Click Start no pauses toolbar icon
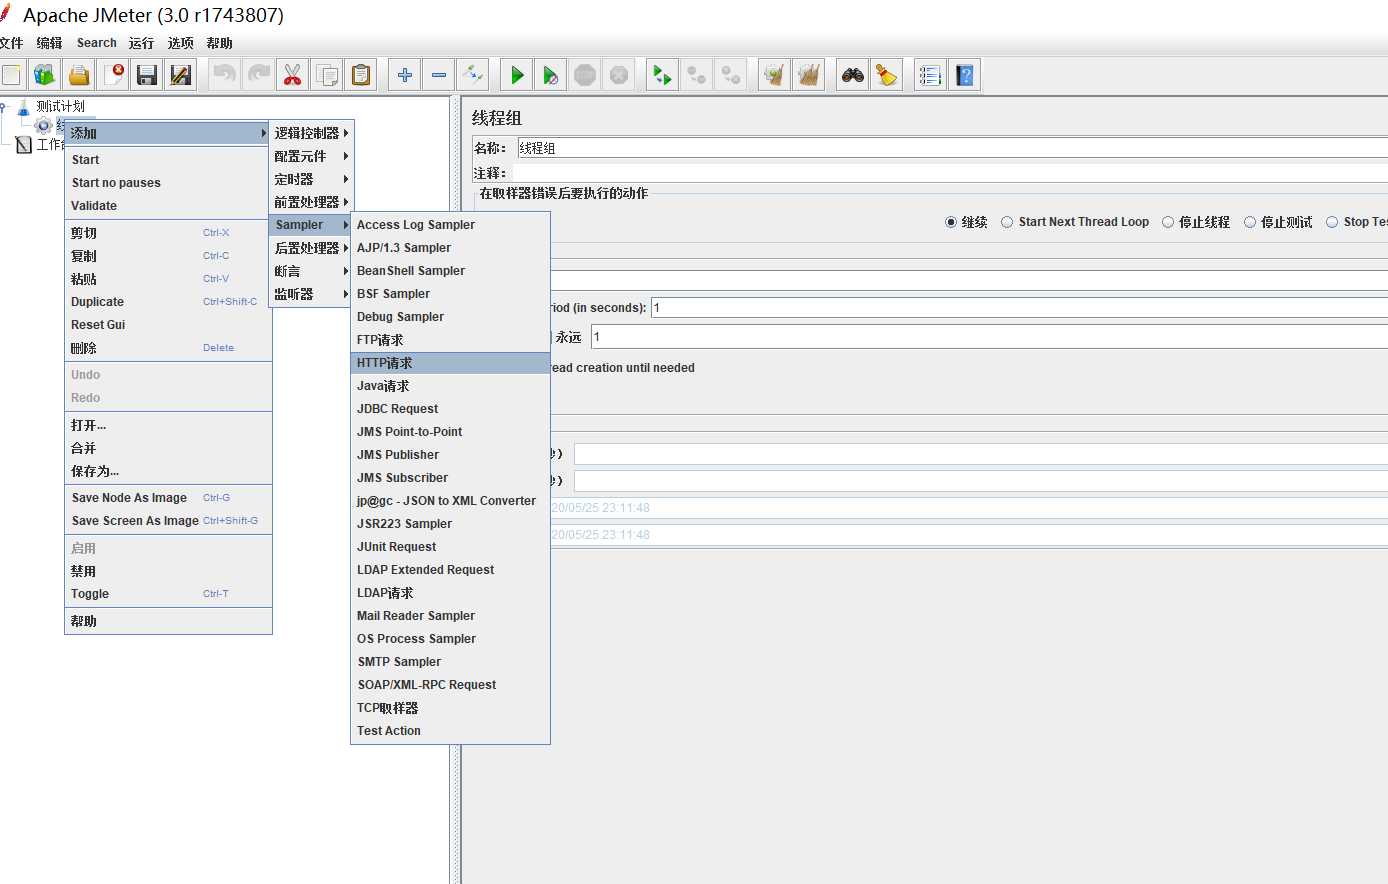 click(551, 75)
